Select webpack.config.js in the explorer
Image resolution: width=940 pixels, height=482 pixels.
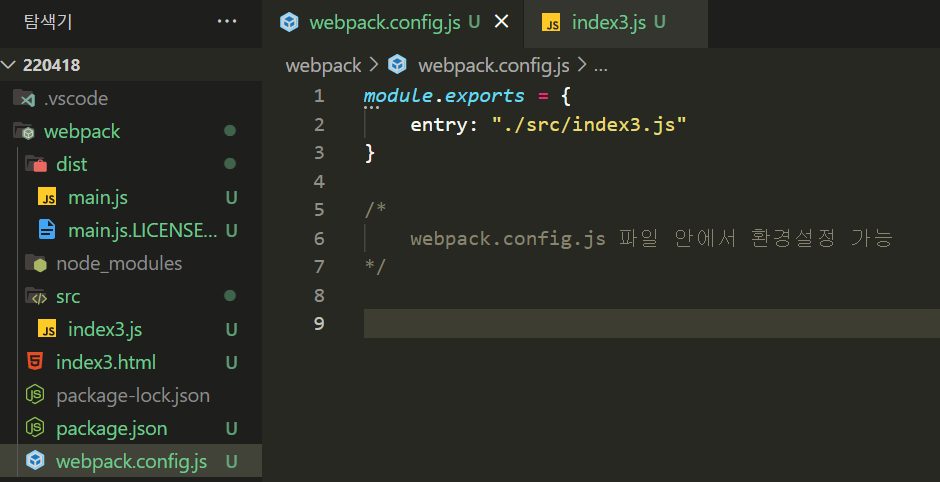[x=131, y=461]
